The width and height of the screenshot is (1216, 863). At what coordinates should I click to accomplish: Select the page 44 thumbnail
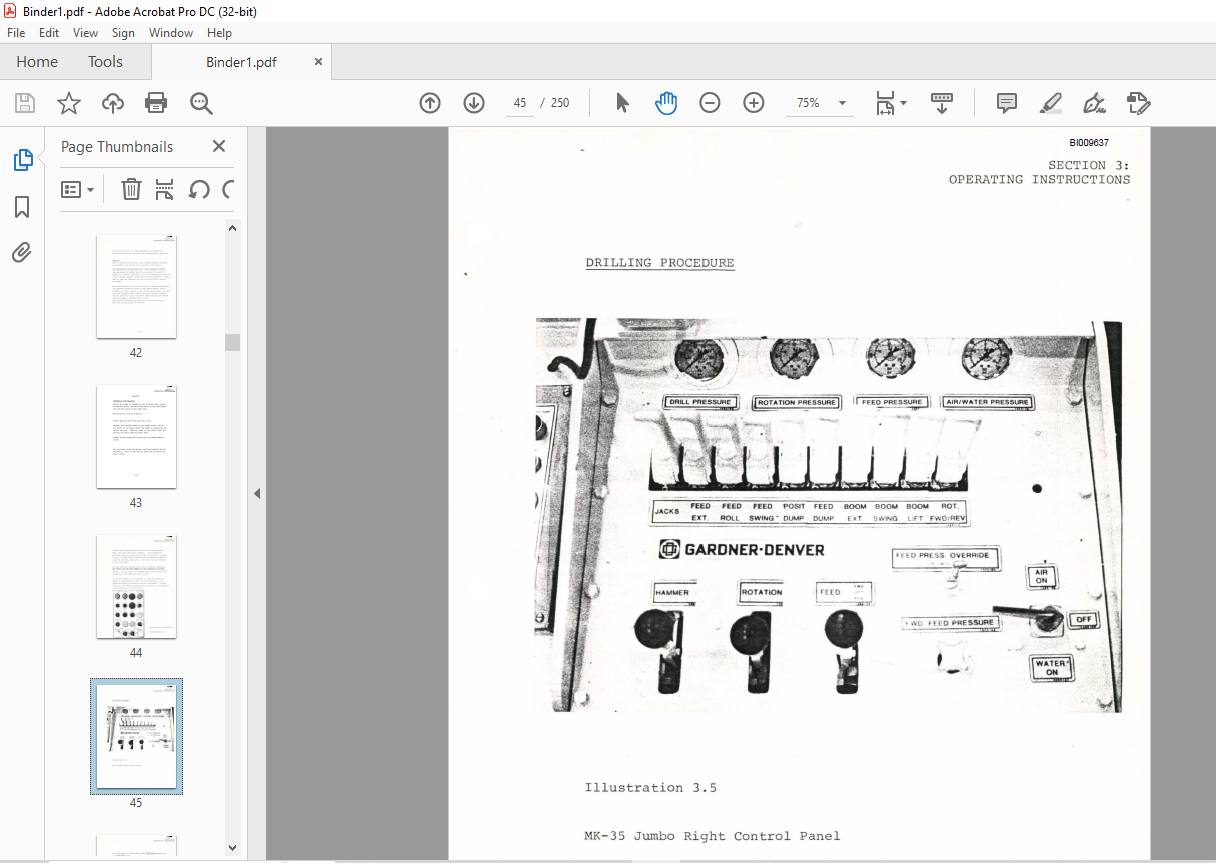coord(136,587)
